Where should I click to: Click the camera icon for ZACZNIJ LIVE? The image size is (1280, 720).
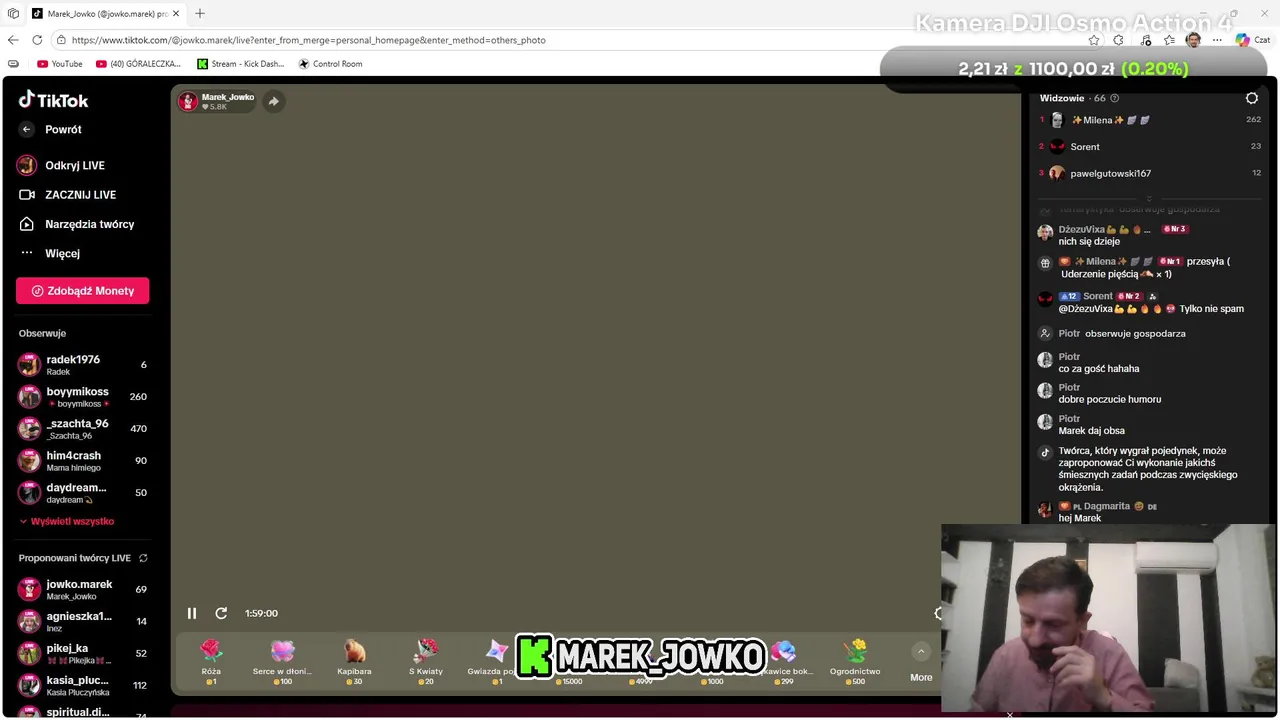(x=27, y=195)
